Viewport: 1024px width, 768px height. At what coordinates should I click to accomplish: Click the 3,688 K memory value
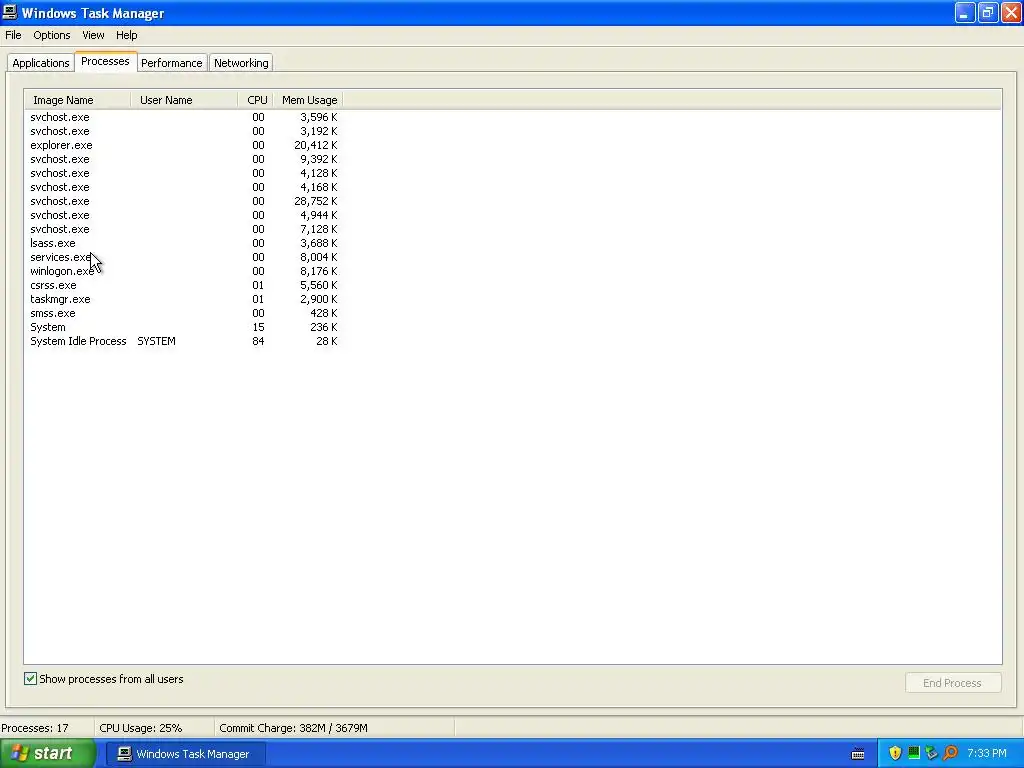pos(319,243)
